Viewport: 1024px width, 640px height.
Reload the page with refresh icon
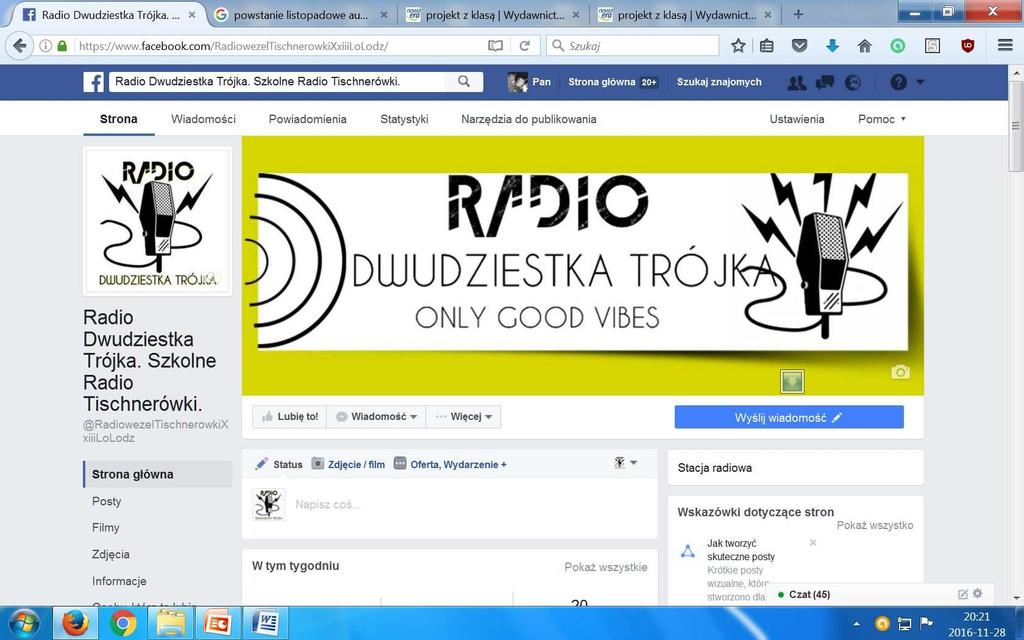[x=524, y=46]
